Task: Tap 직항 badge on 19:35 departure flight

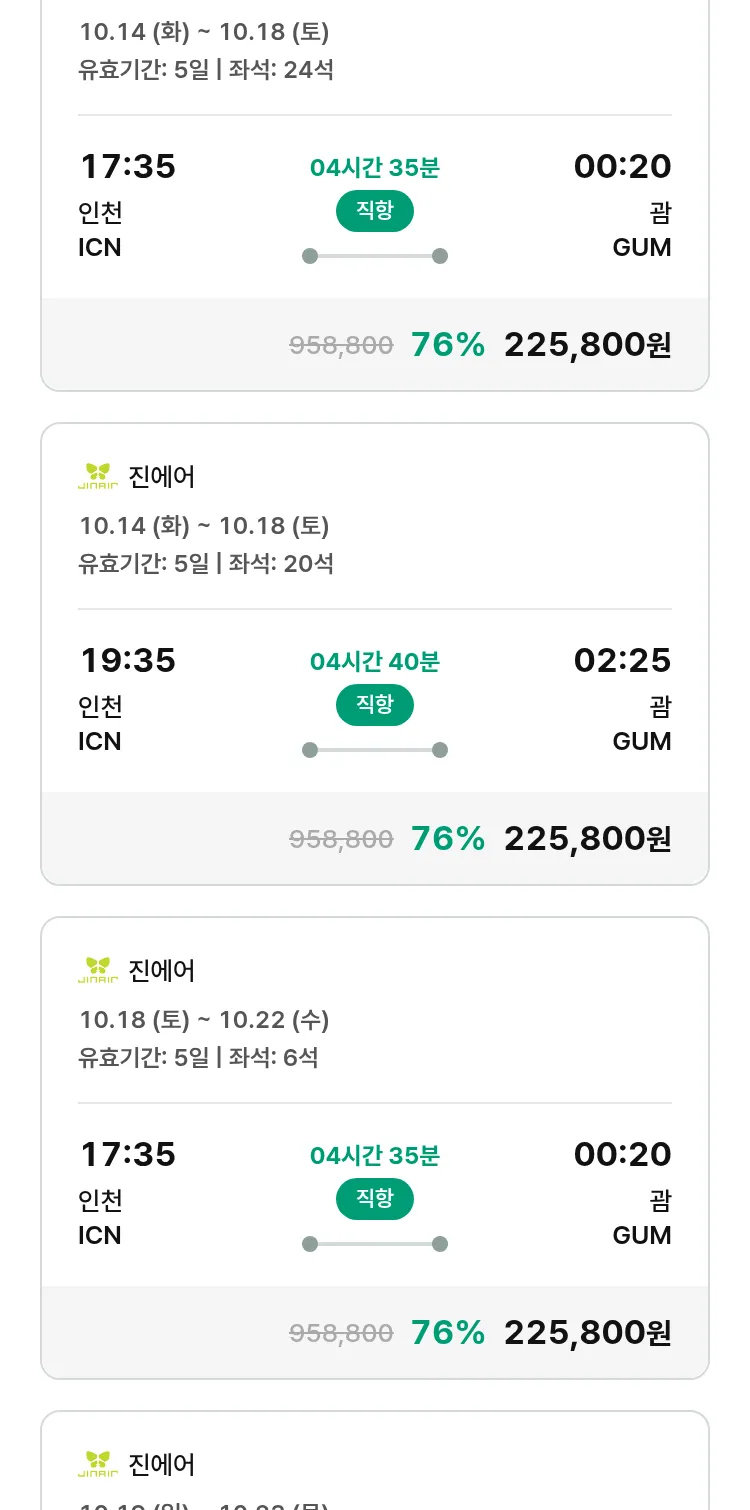Action: click(375, 705)
